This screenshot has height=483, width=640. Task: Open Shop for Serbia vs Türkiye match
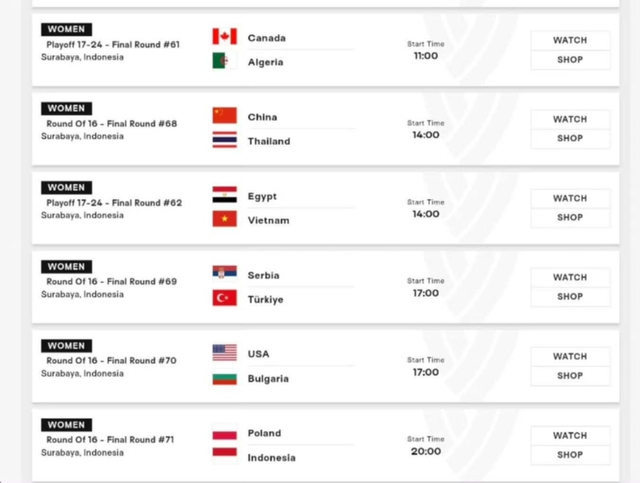click(x=570, y=297)
